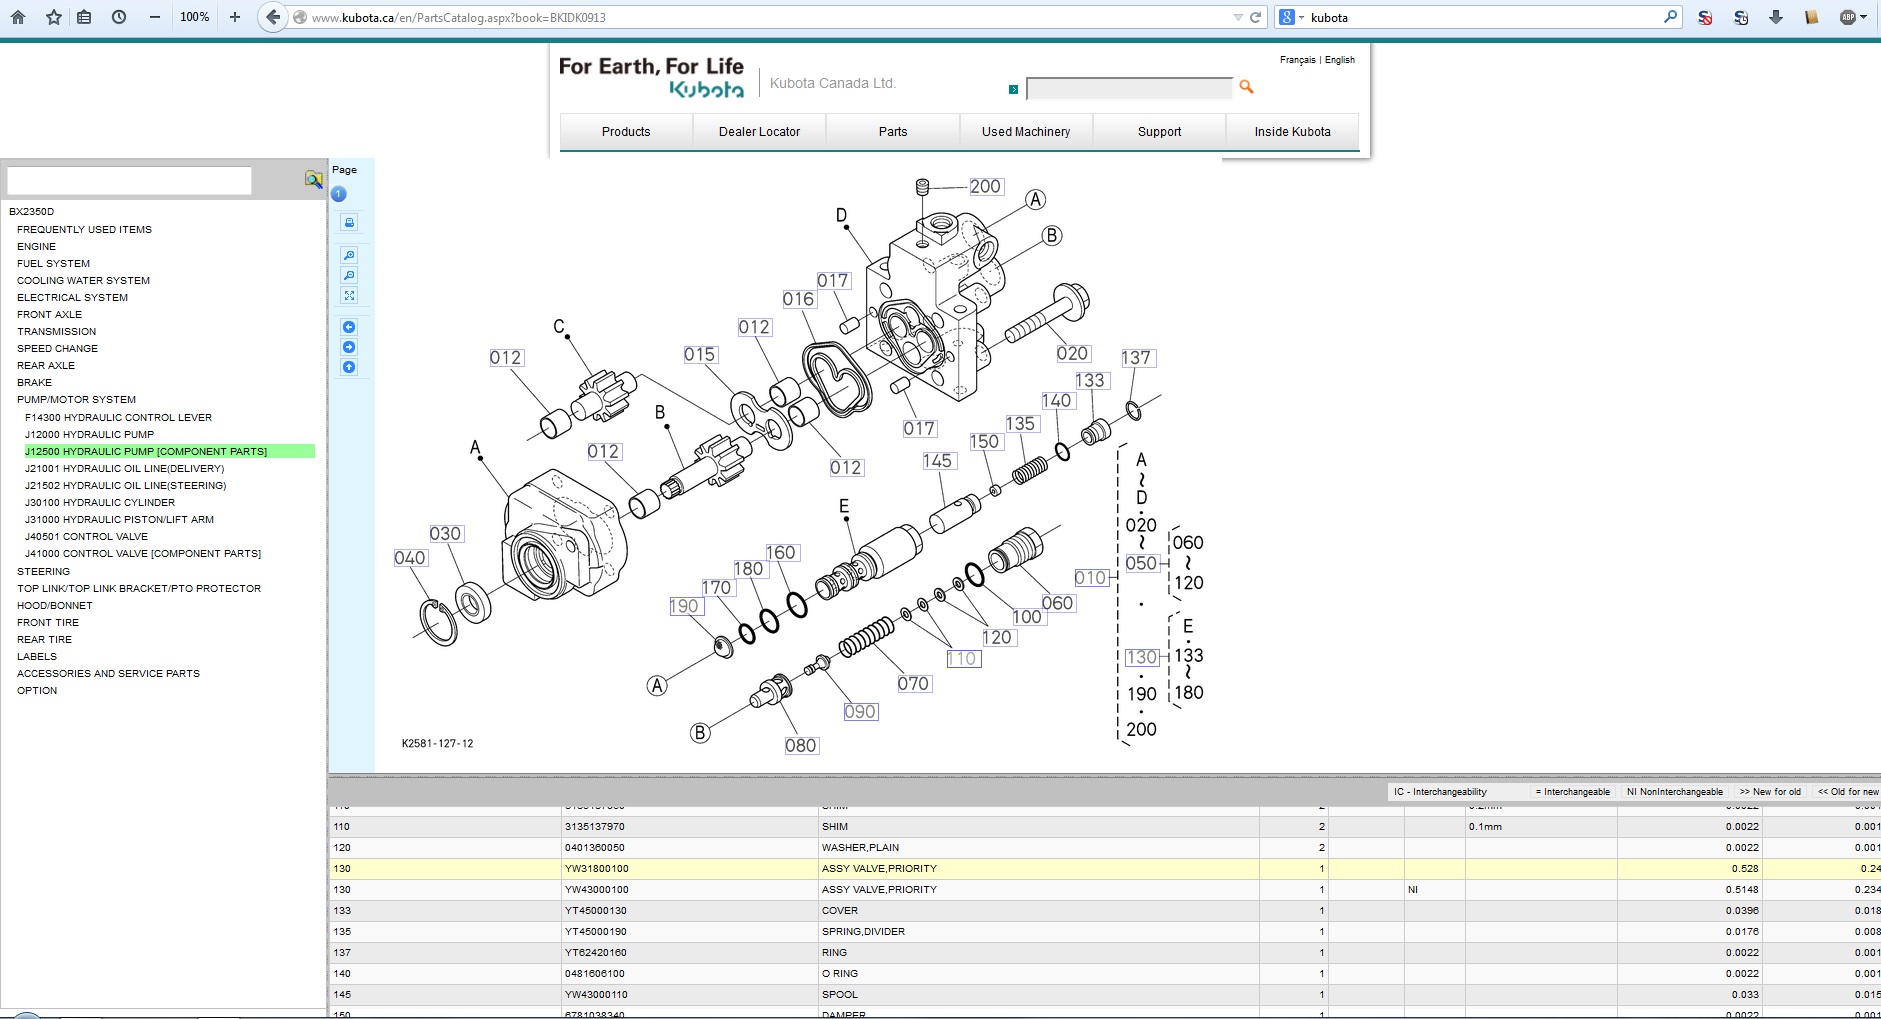Click part callout 200 in diagram
The image size is (1881, 1019).
pos(985,186)
